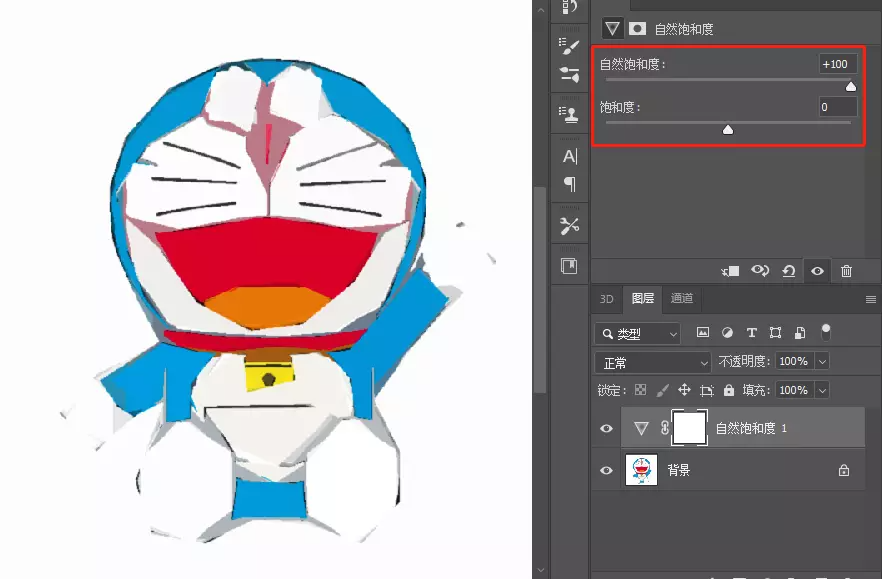
Task: Select the 背景 layer name
Action: (678, 470)
